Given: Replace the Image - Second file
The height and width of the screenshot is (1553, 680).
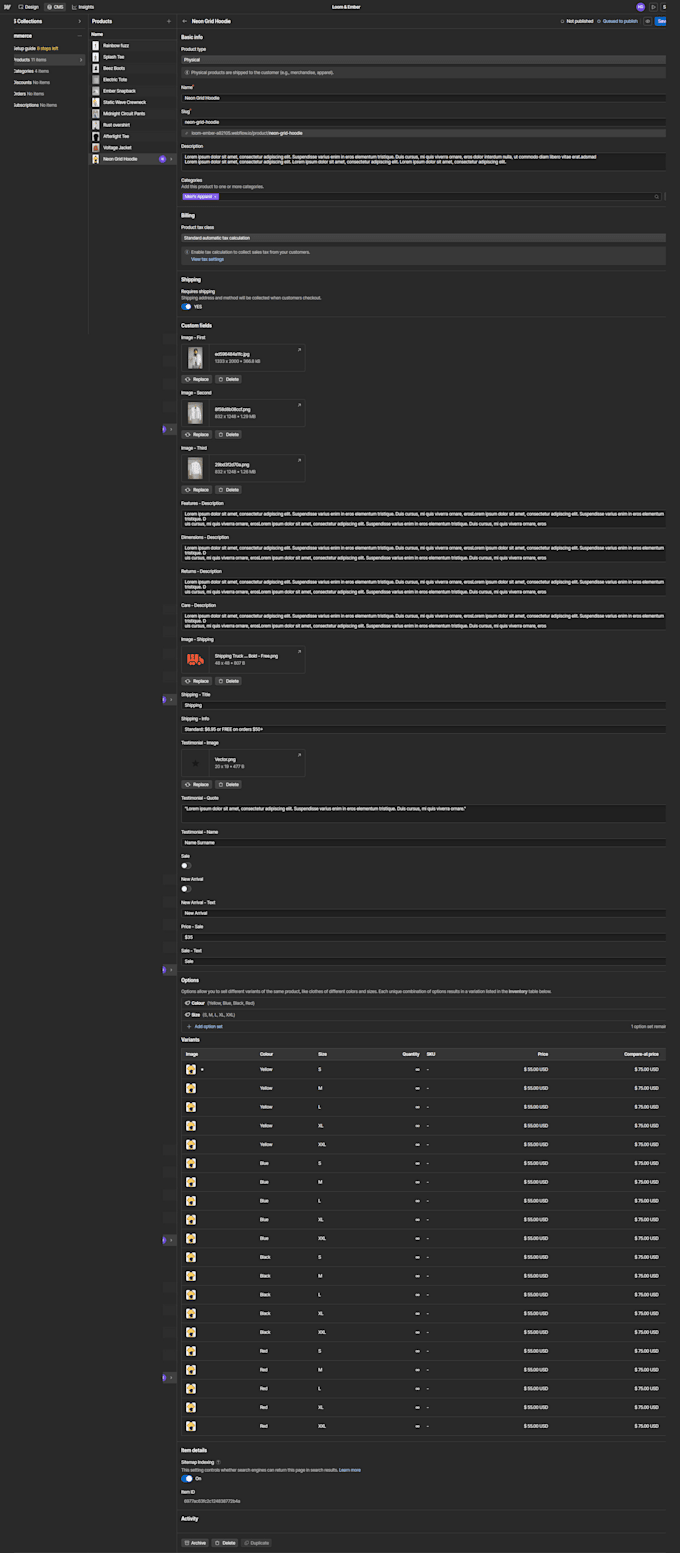Looking at the screenshot, I should 196,434.
